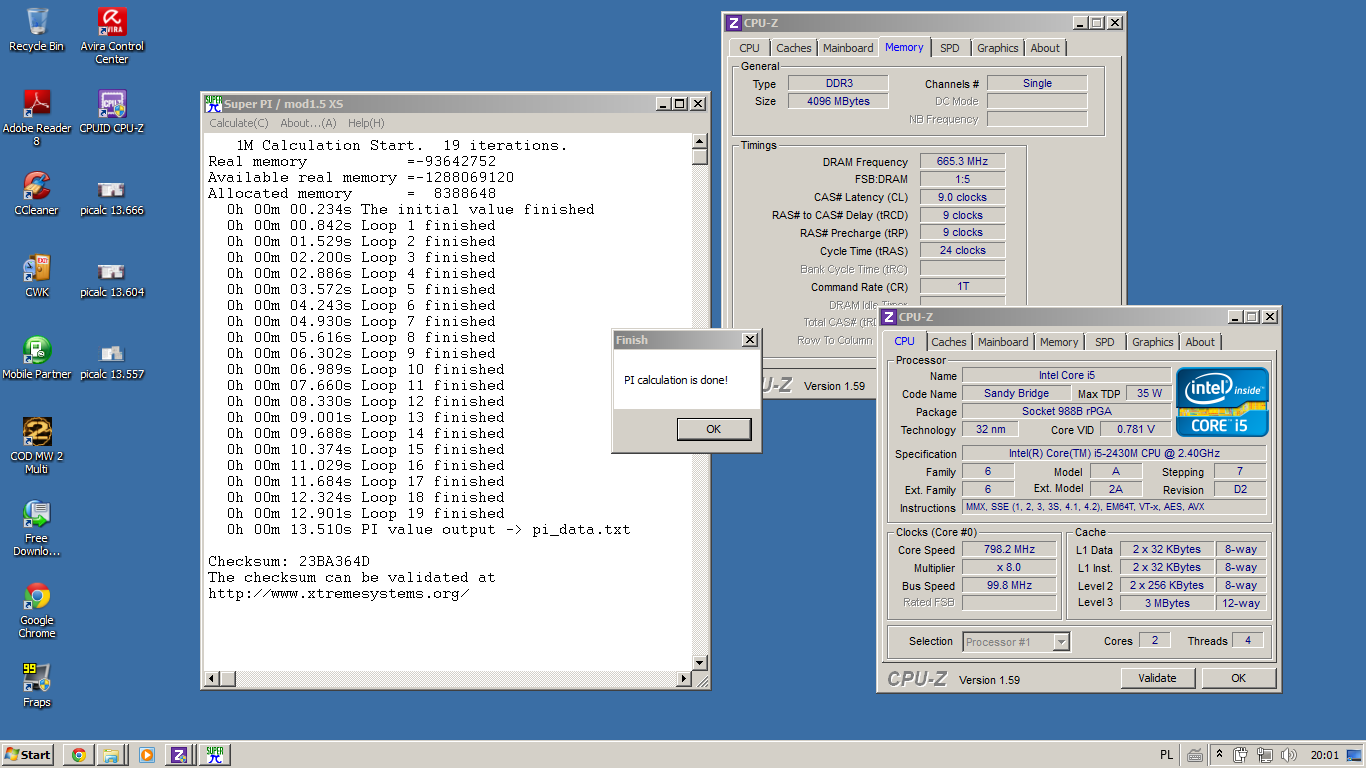The width and height of the screenshot is (1366, 768).
Task: Click the Super PI vertical scrollbar up arrow
Action: (700, 141)
